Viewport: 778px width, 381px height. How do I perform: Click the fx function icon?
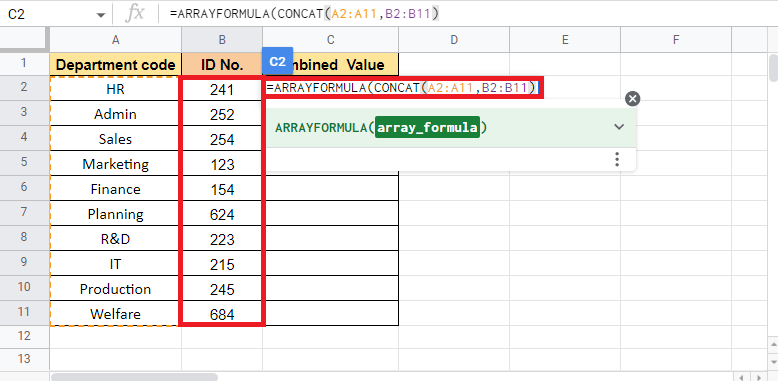coord(134,14)
